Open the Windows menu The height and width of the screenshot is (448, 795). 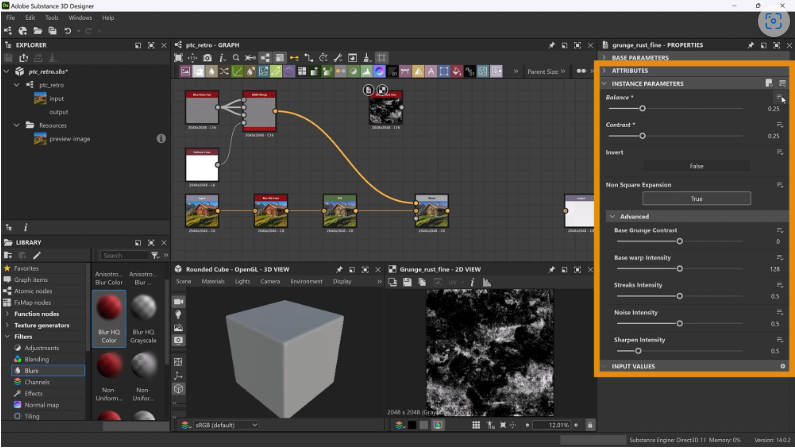click(x=80, y=18)
